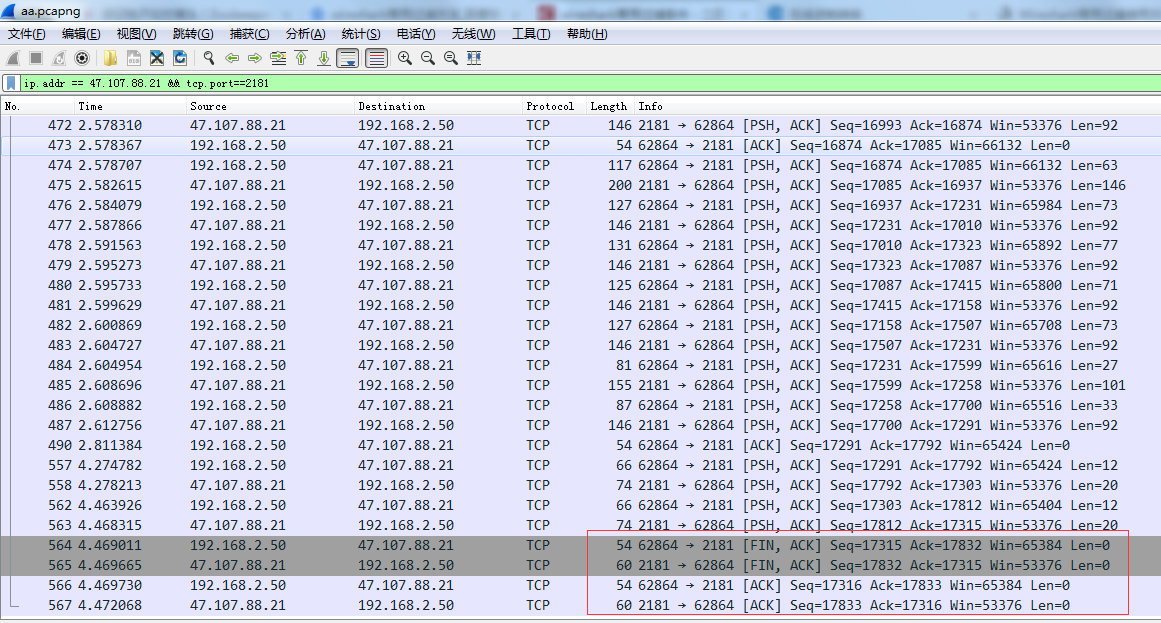Open the 文件(F) menu
Viewport: 1161px width, 623px height.
click(27, 34)
